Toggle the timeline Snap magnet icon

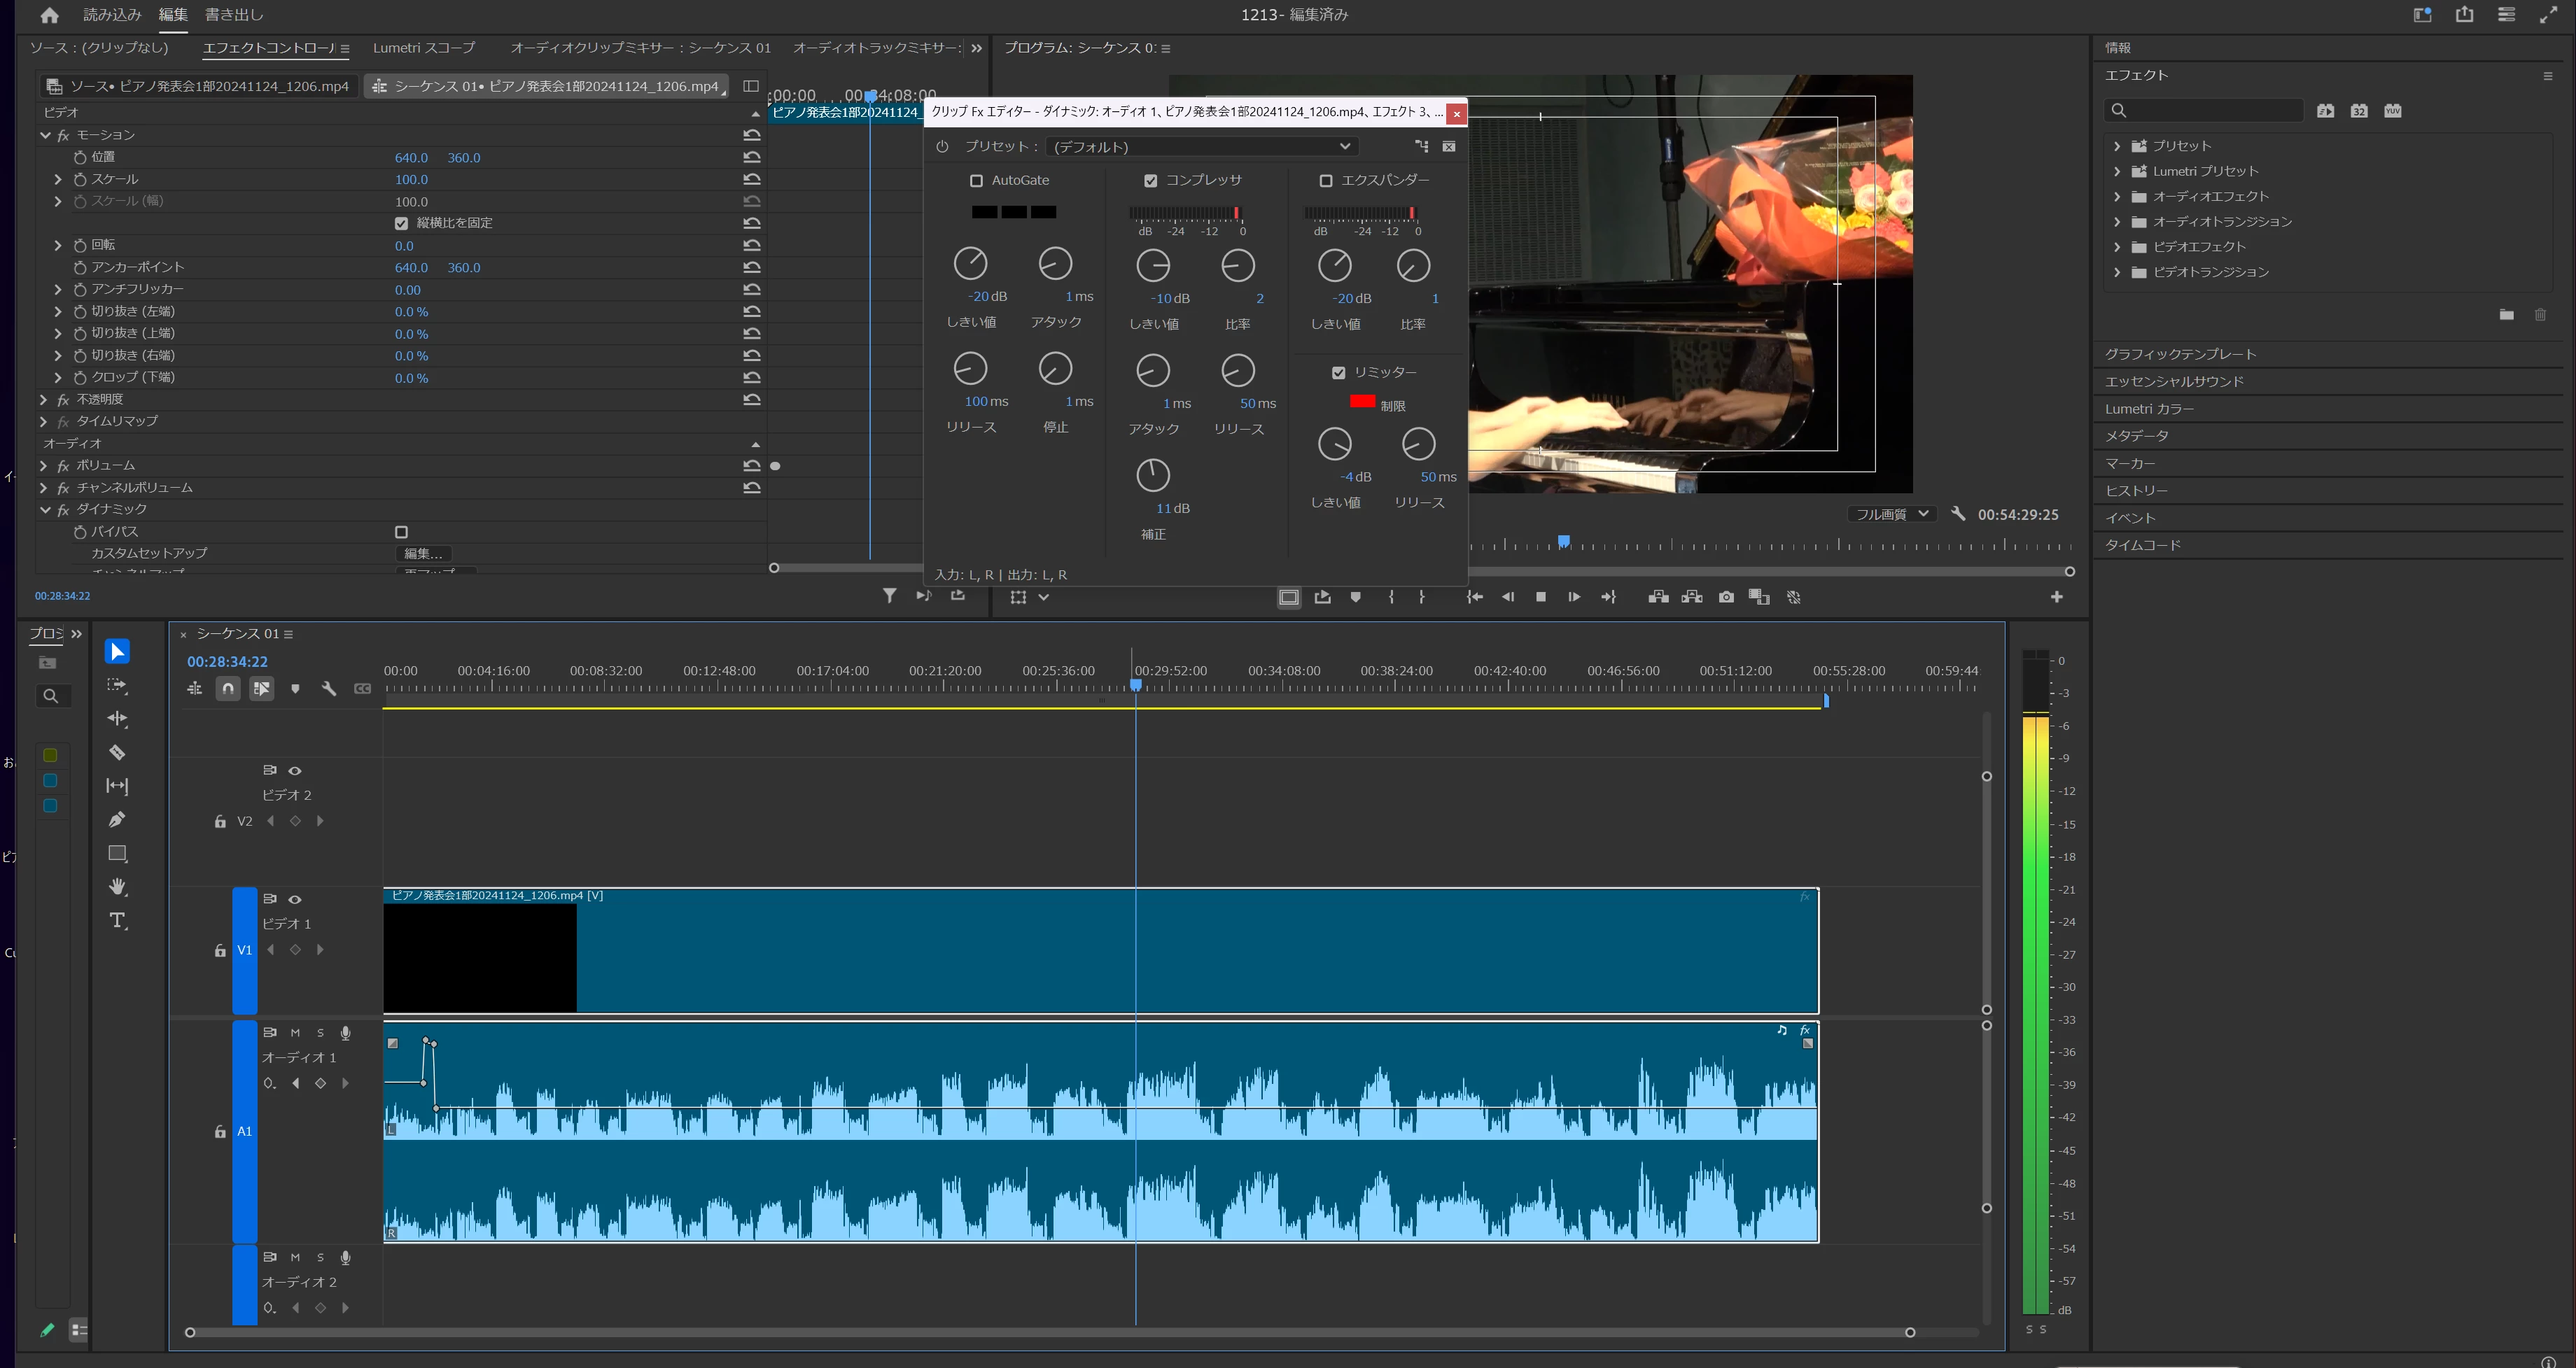(x=228, y=688)
